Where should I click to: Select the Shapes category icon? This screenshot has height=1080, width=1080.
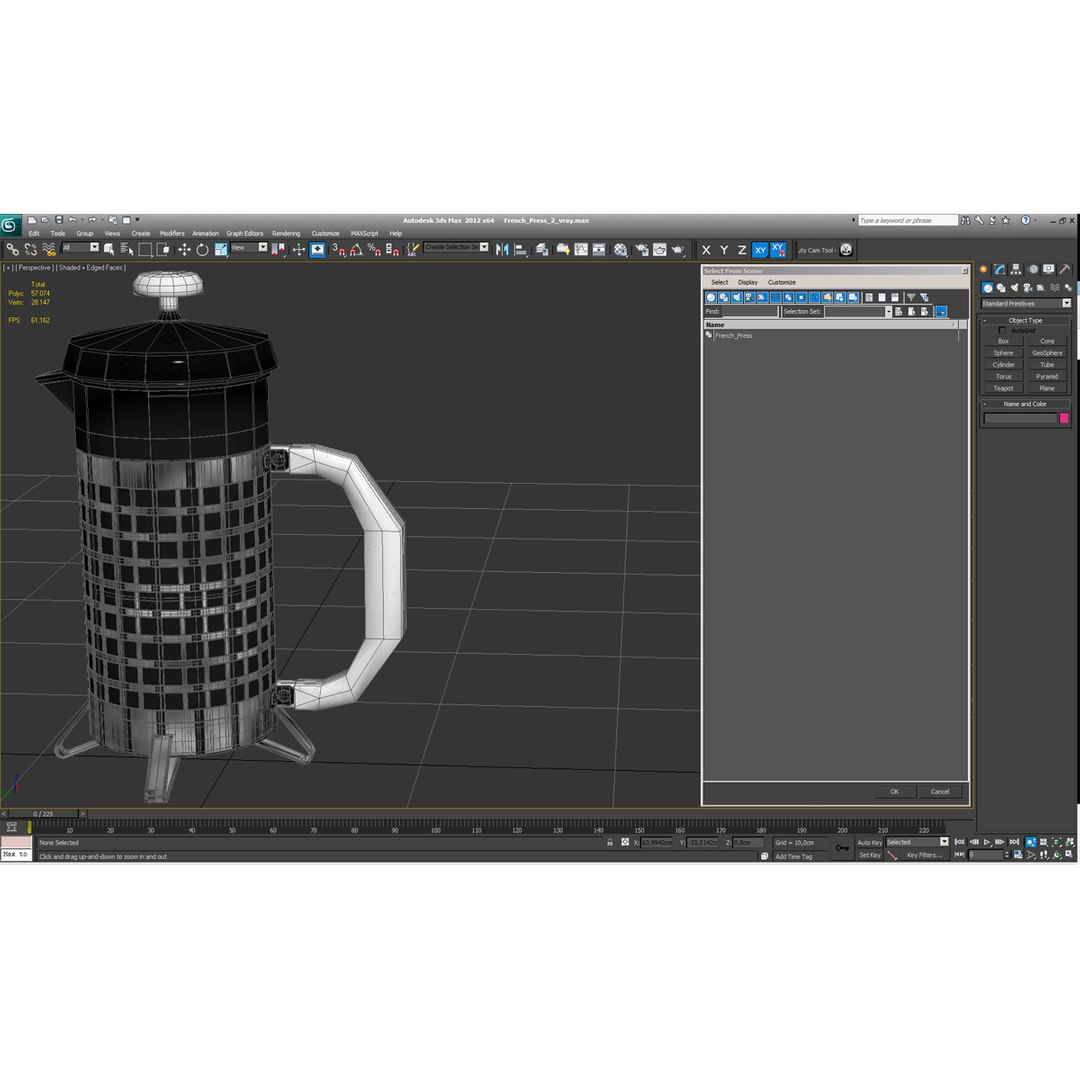pyautogui.click(x=1001, y=287)
